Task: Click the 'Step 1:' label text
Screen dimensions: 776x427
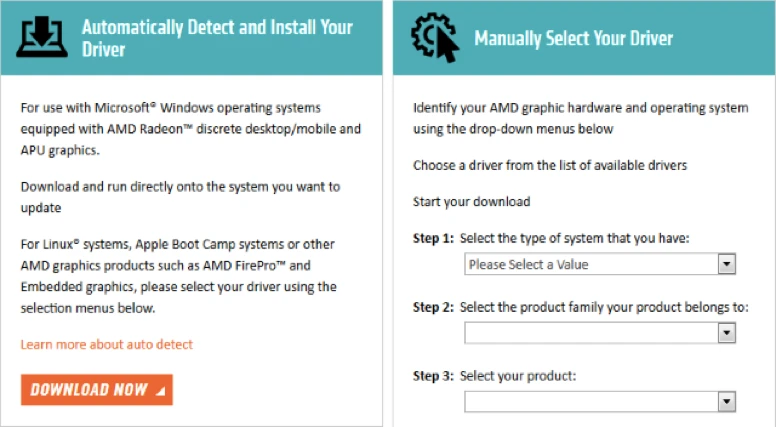Action: click(x=433, y=238)
